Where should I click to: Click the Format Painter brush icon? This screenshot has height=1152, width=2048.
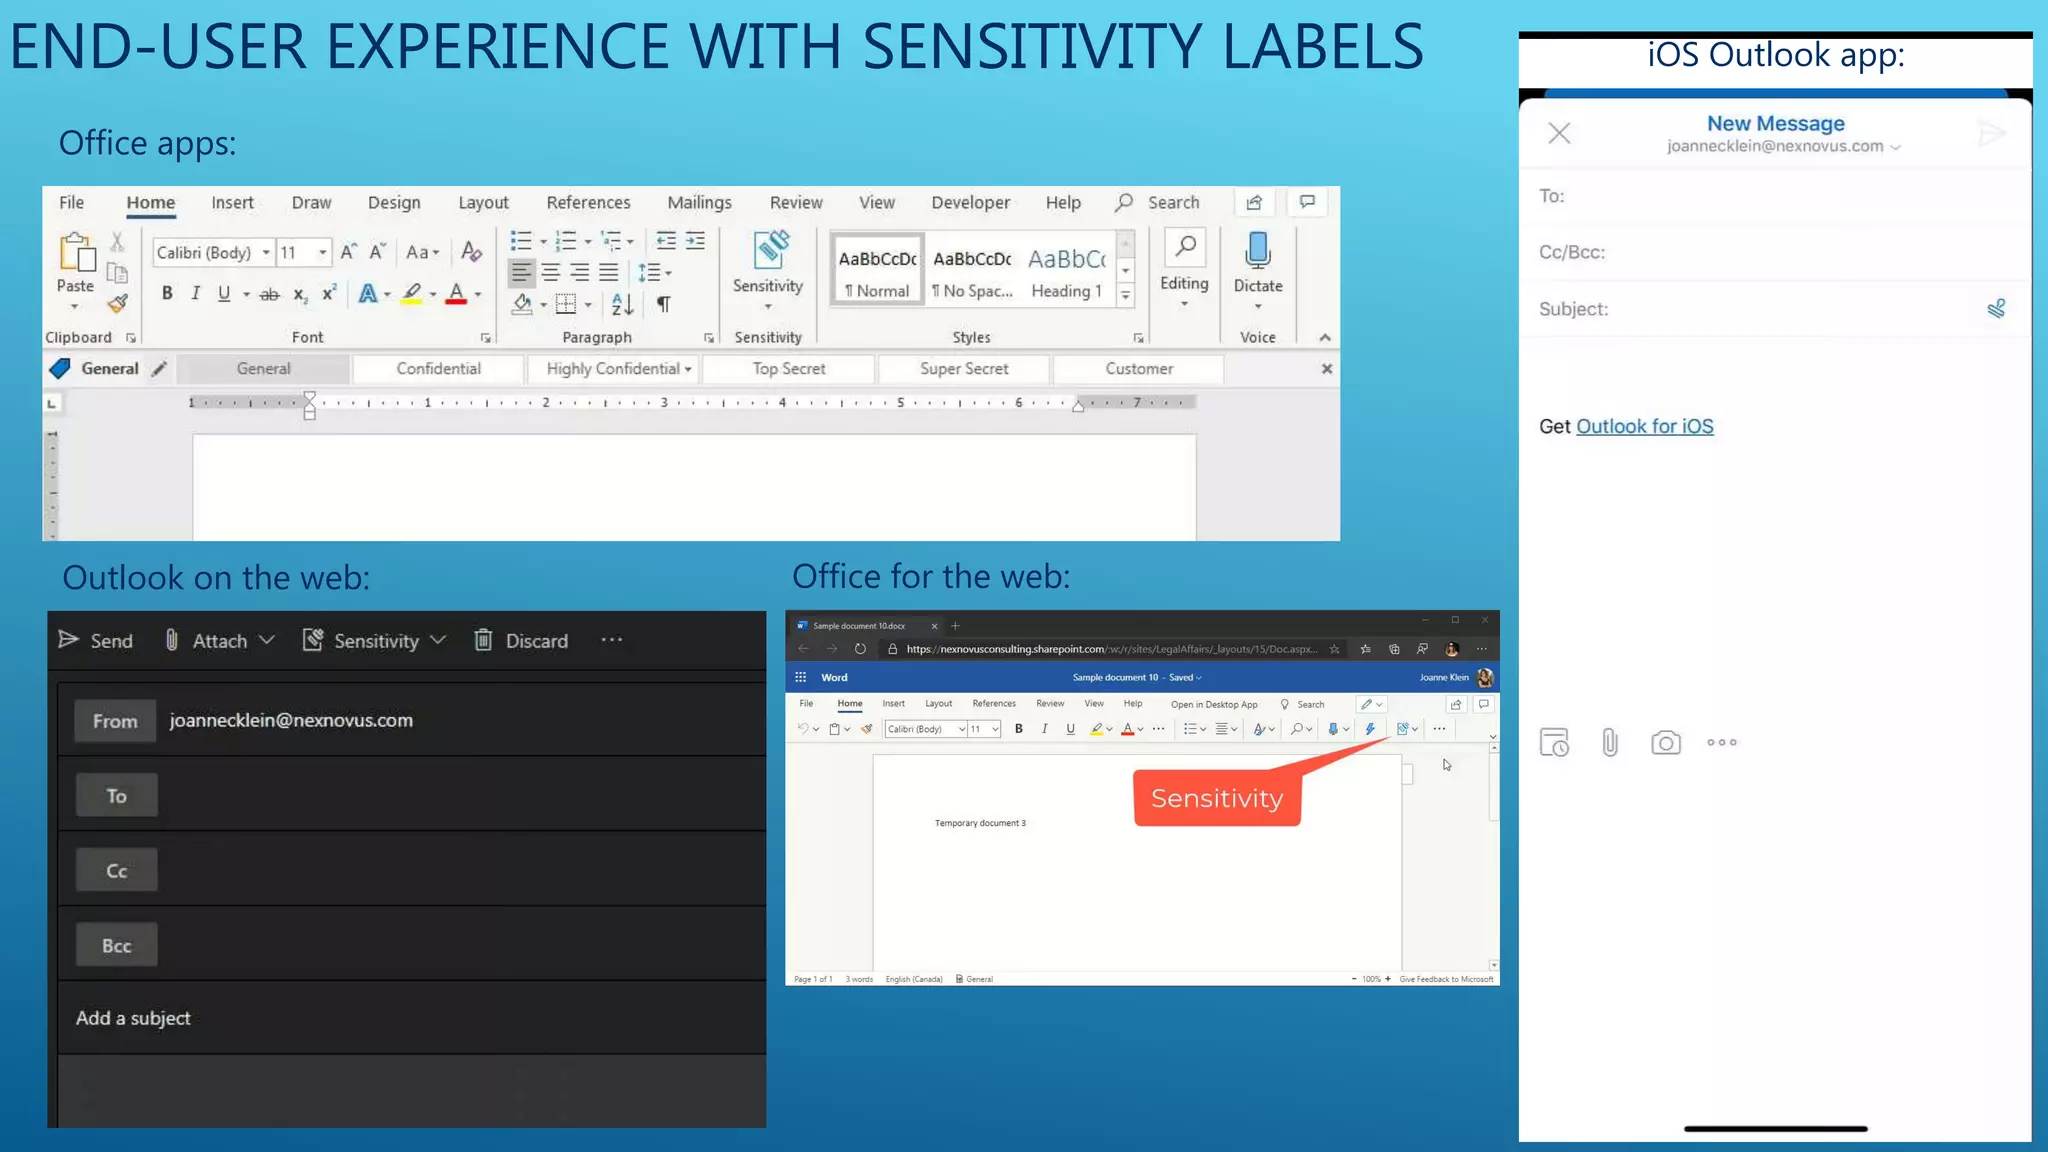pyautogui.click(x=118, y=303)
